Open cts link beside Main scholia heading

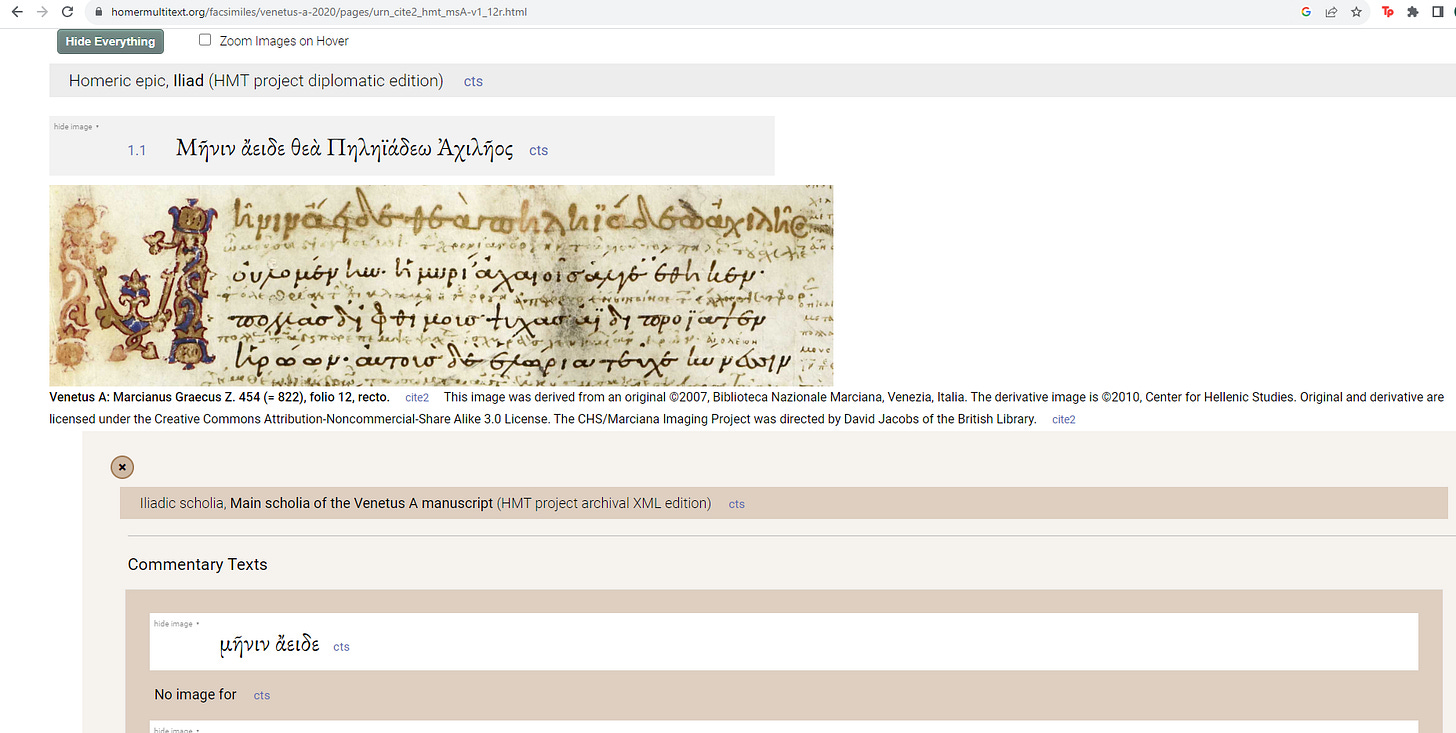737,504
